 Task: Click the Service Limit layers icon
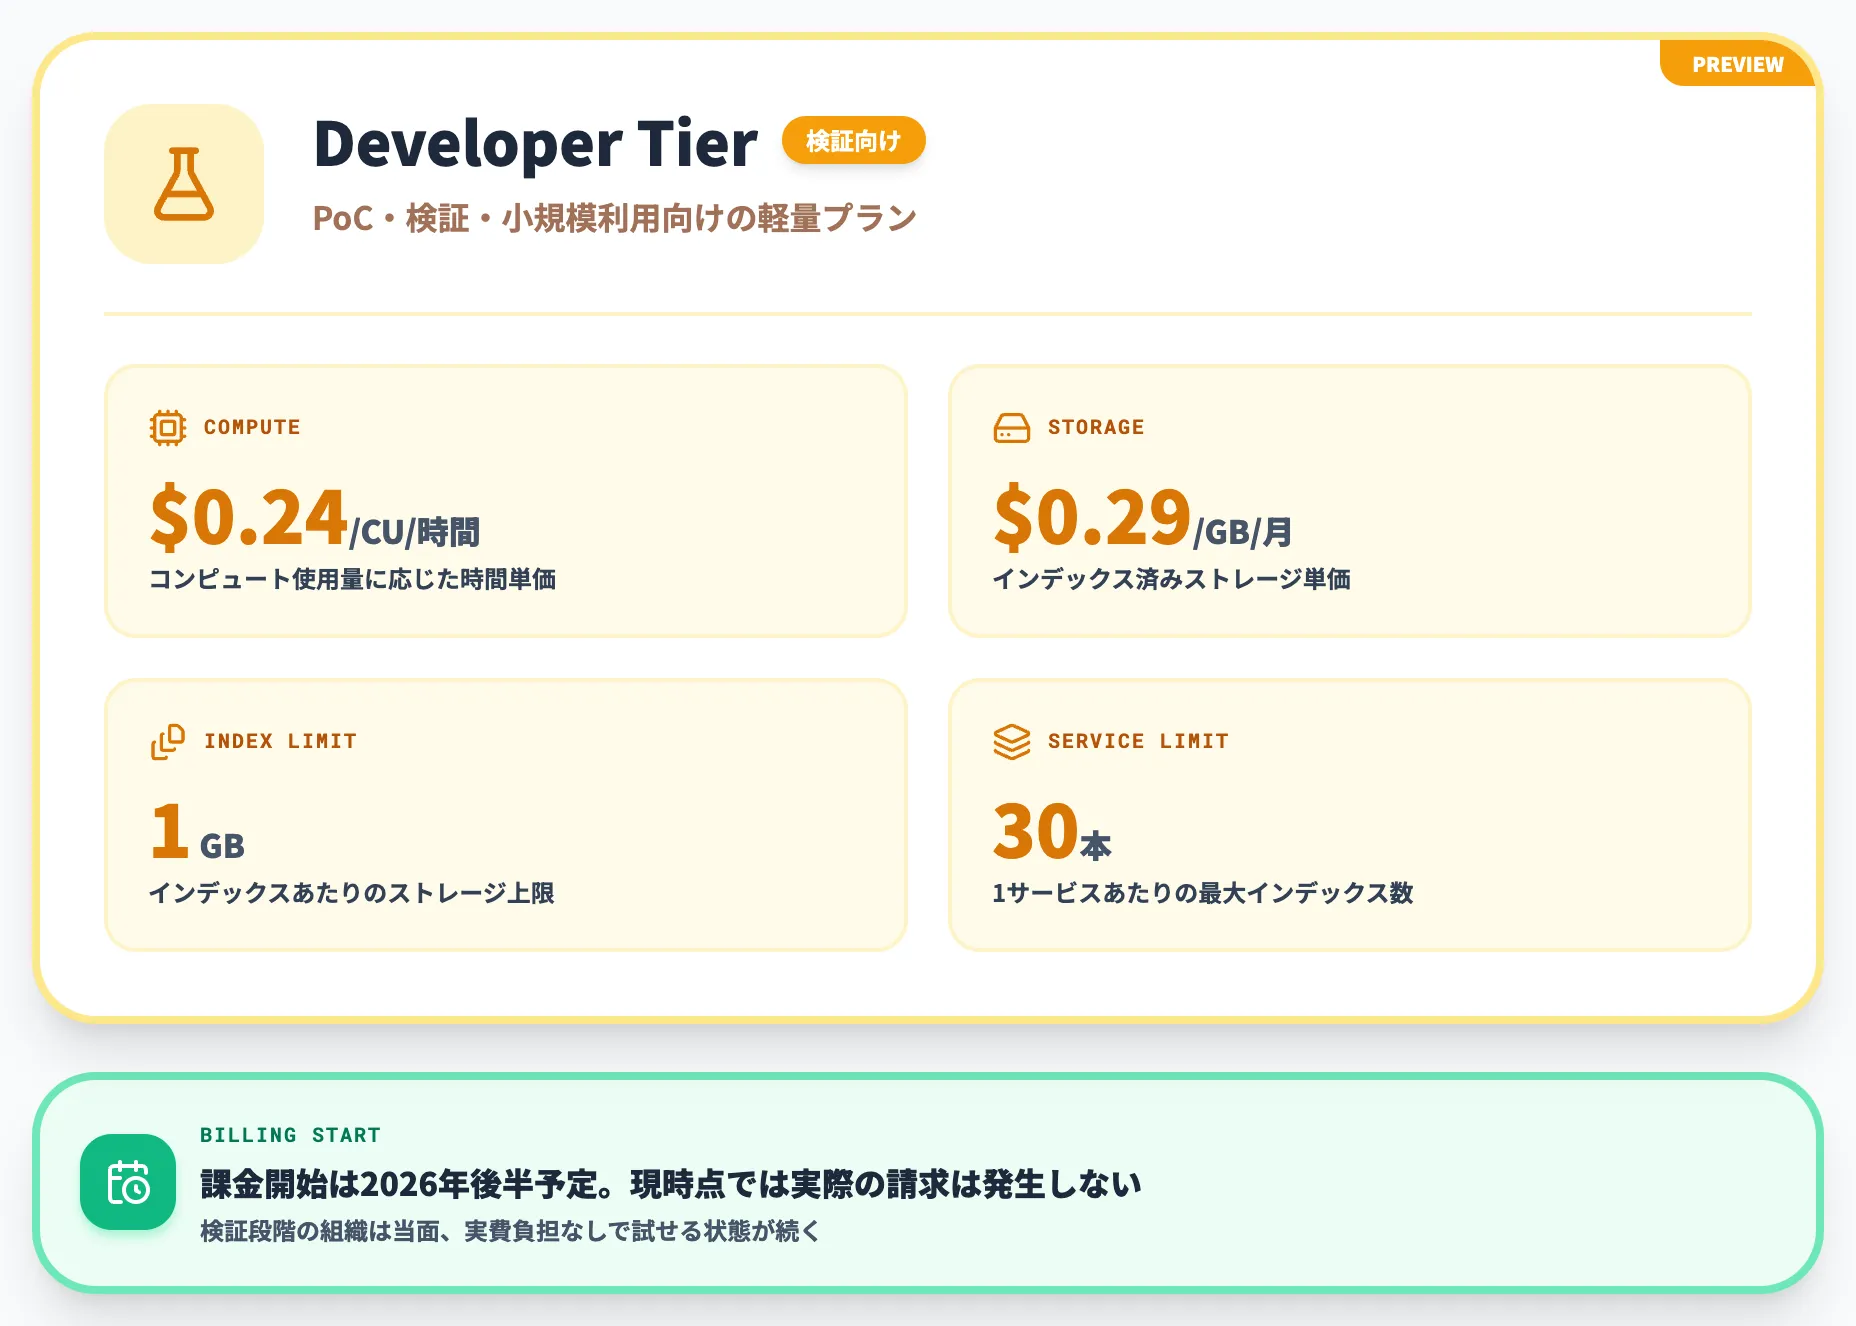1012,742
